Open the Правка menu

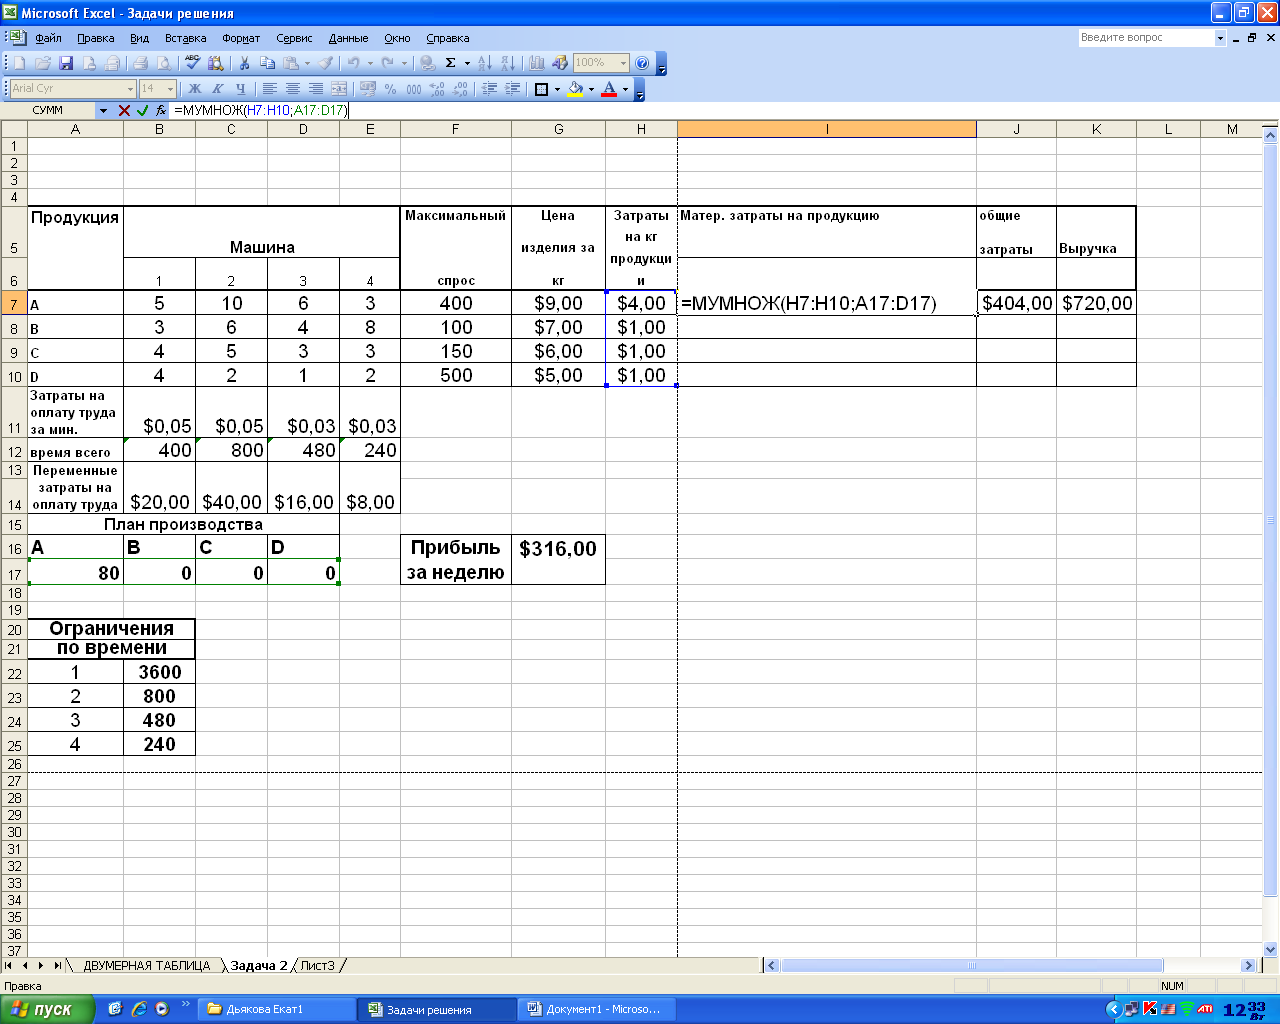click(95, 38)
